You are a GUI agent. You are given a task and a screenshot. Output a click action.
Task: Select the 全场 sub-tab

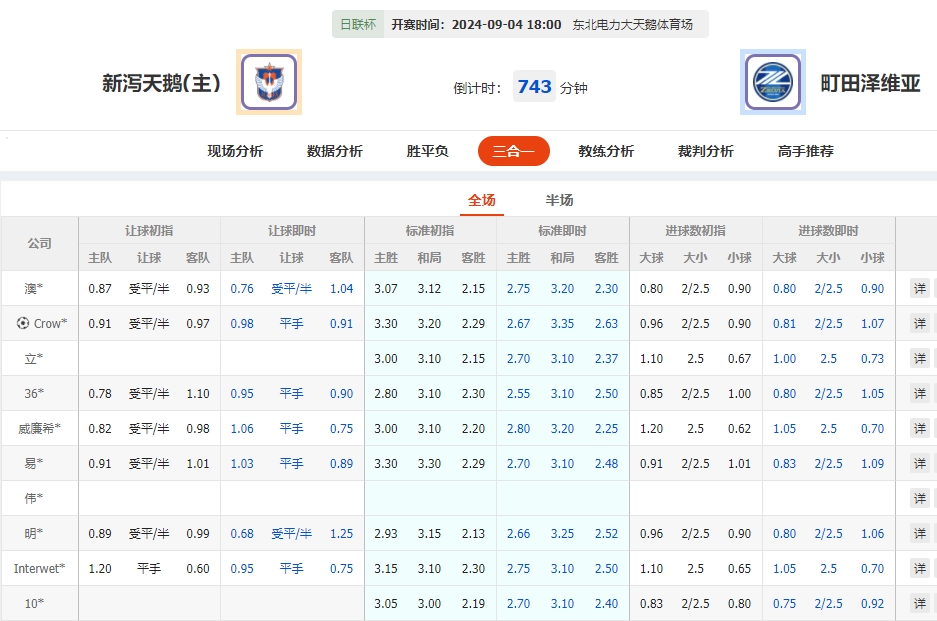481,199
